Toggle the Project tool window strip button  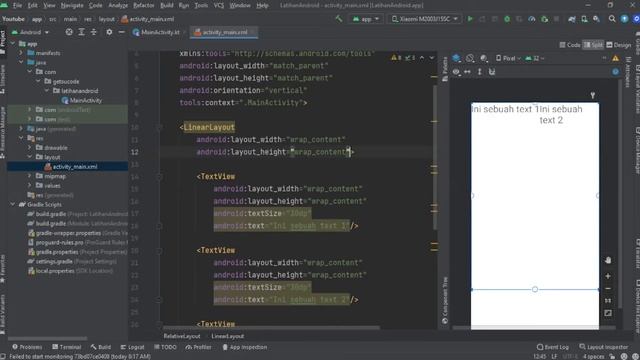click(3, 42)
